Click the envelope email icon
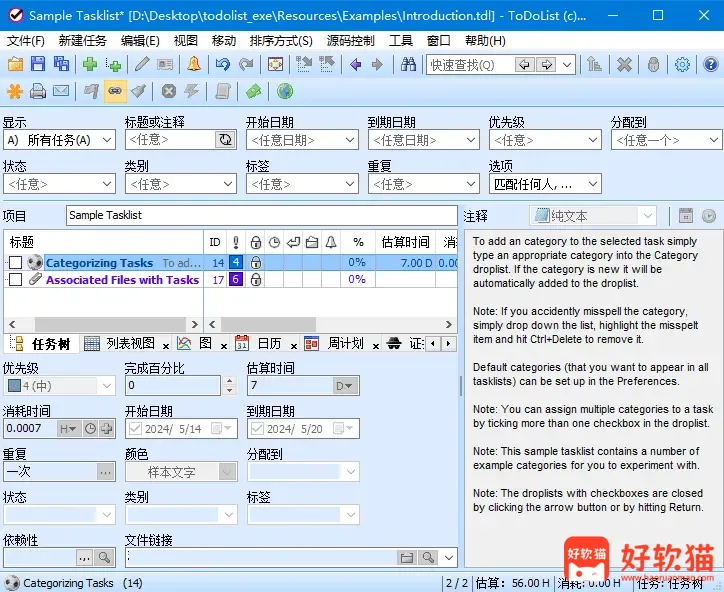This screenshot has width=724, height=592. pyautogui.click(x=61, y=91)
